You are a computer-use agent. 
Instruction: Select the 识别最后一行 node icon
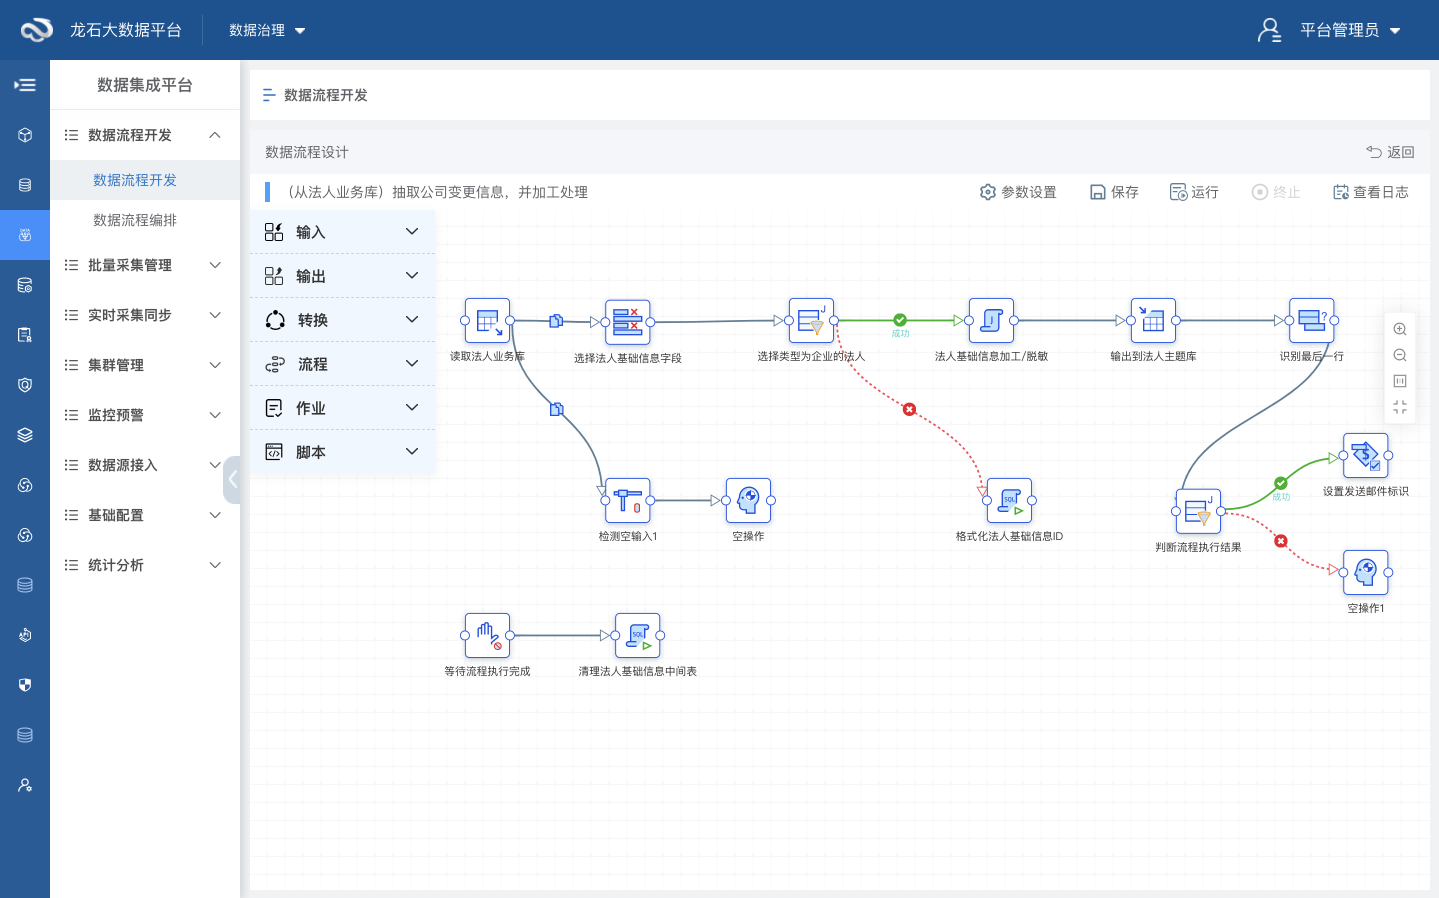pos(1312,321)
